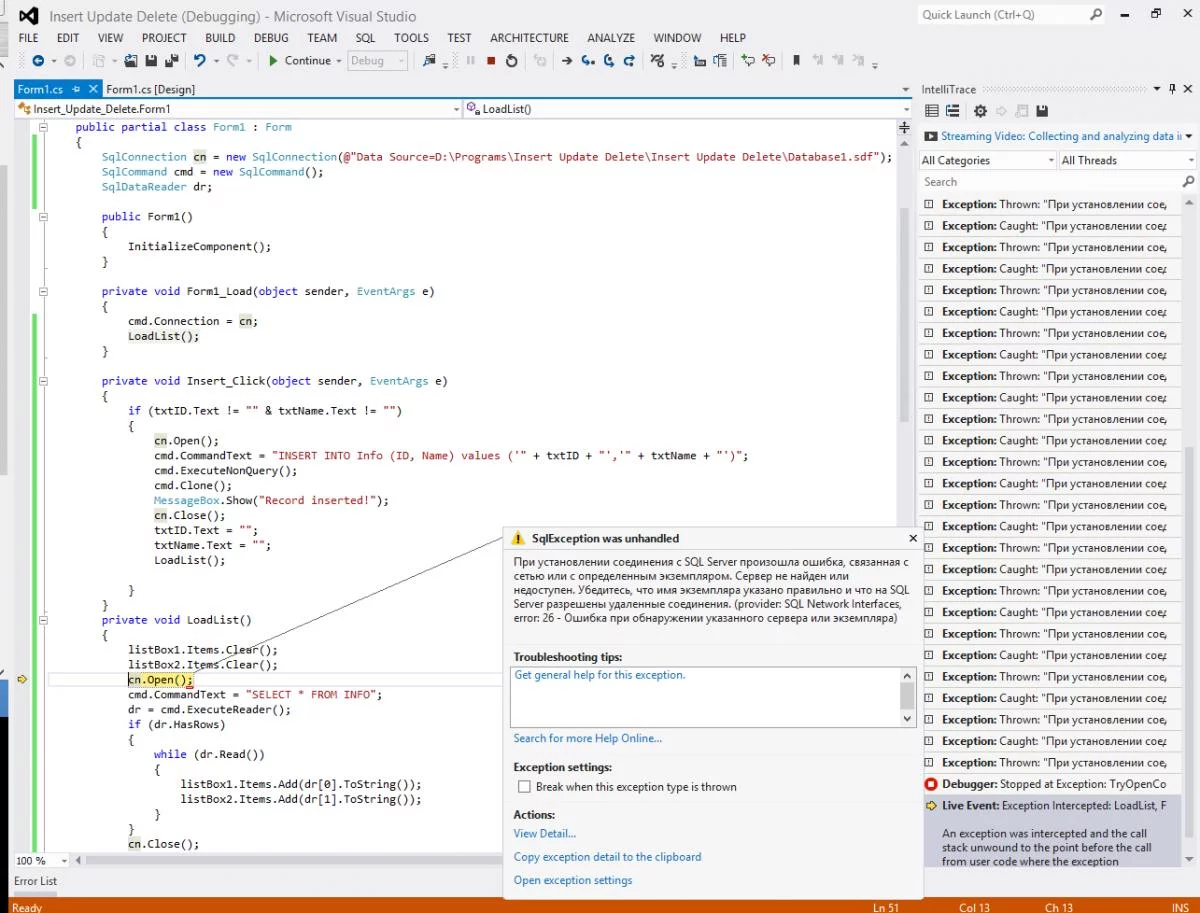Save the IntelliTrace session with disk icon

click(1041, 111)
